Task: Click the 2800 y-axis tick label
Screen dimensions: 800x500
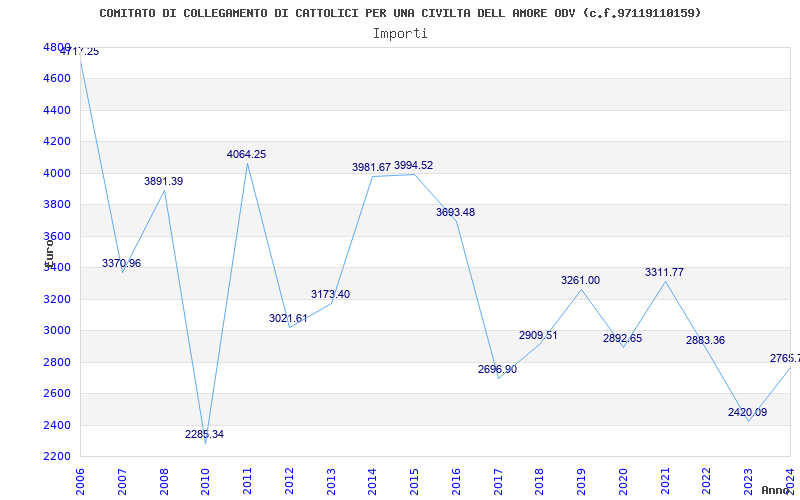Action: 57,362
